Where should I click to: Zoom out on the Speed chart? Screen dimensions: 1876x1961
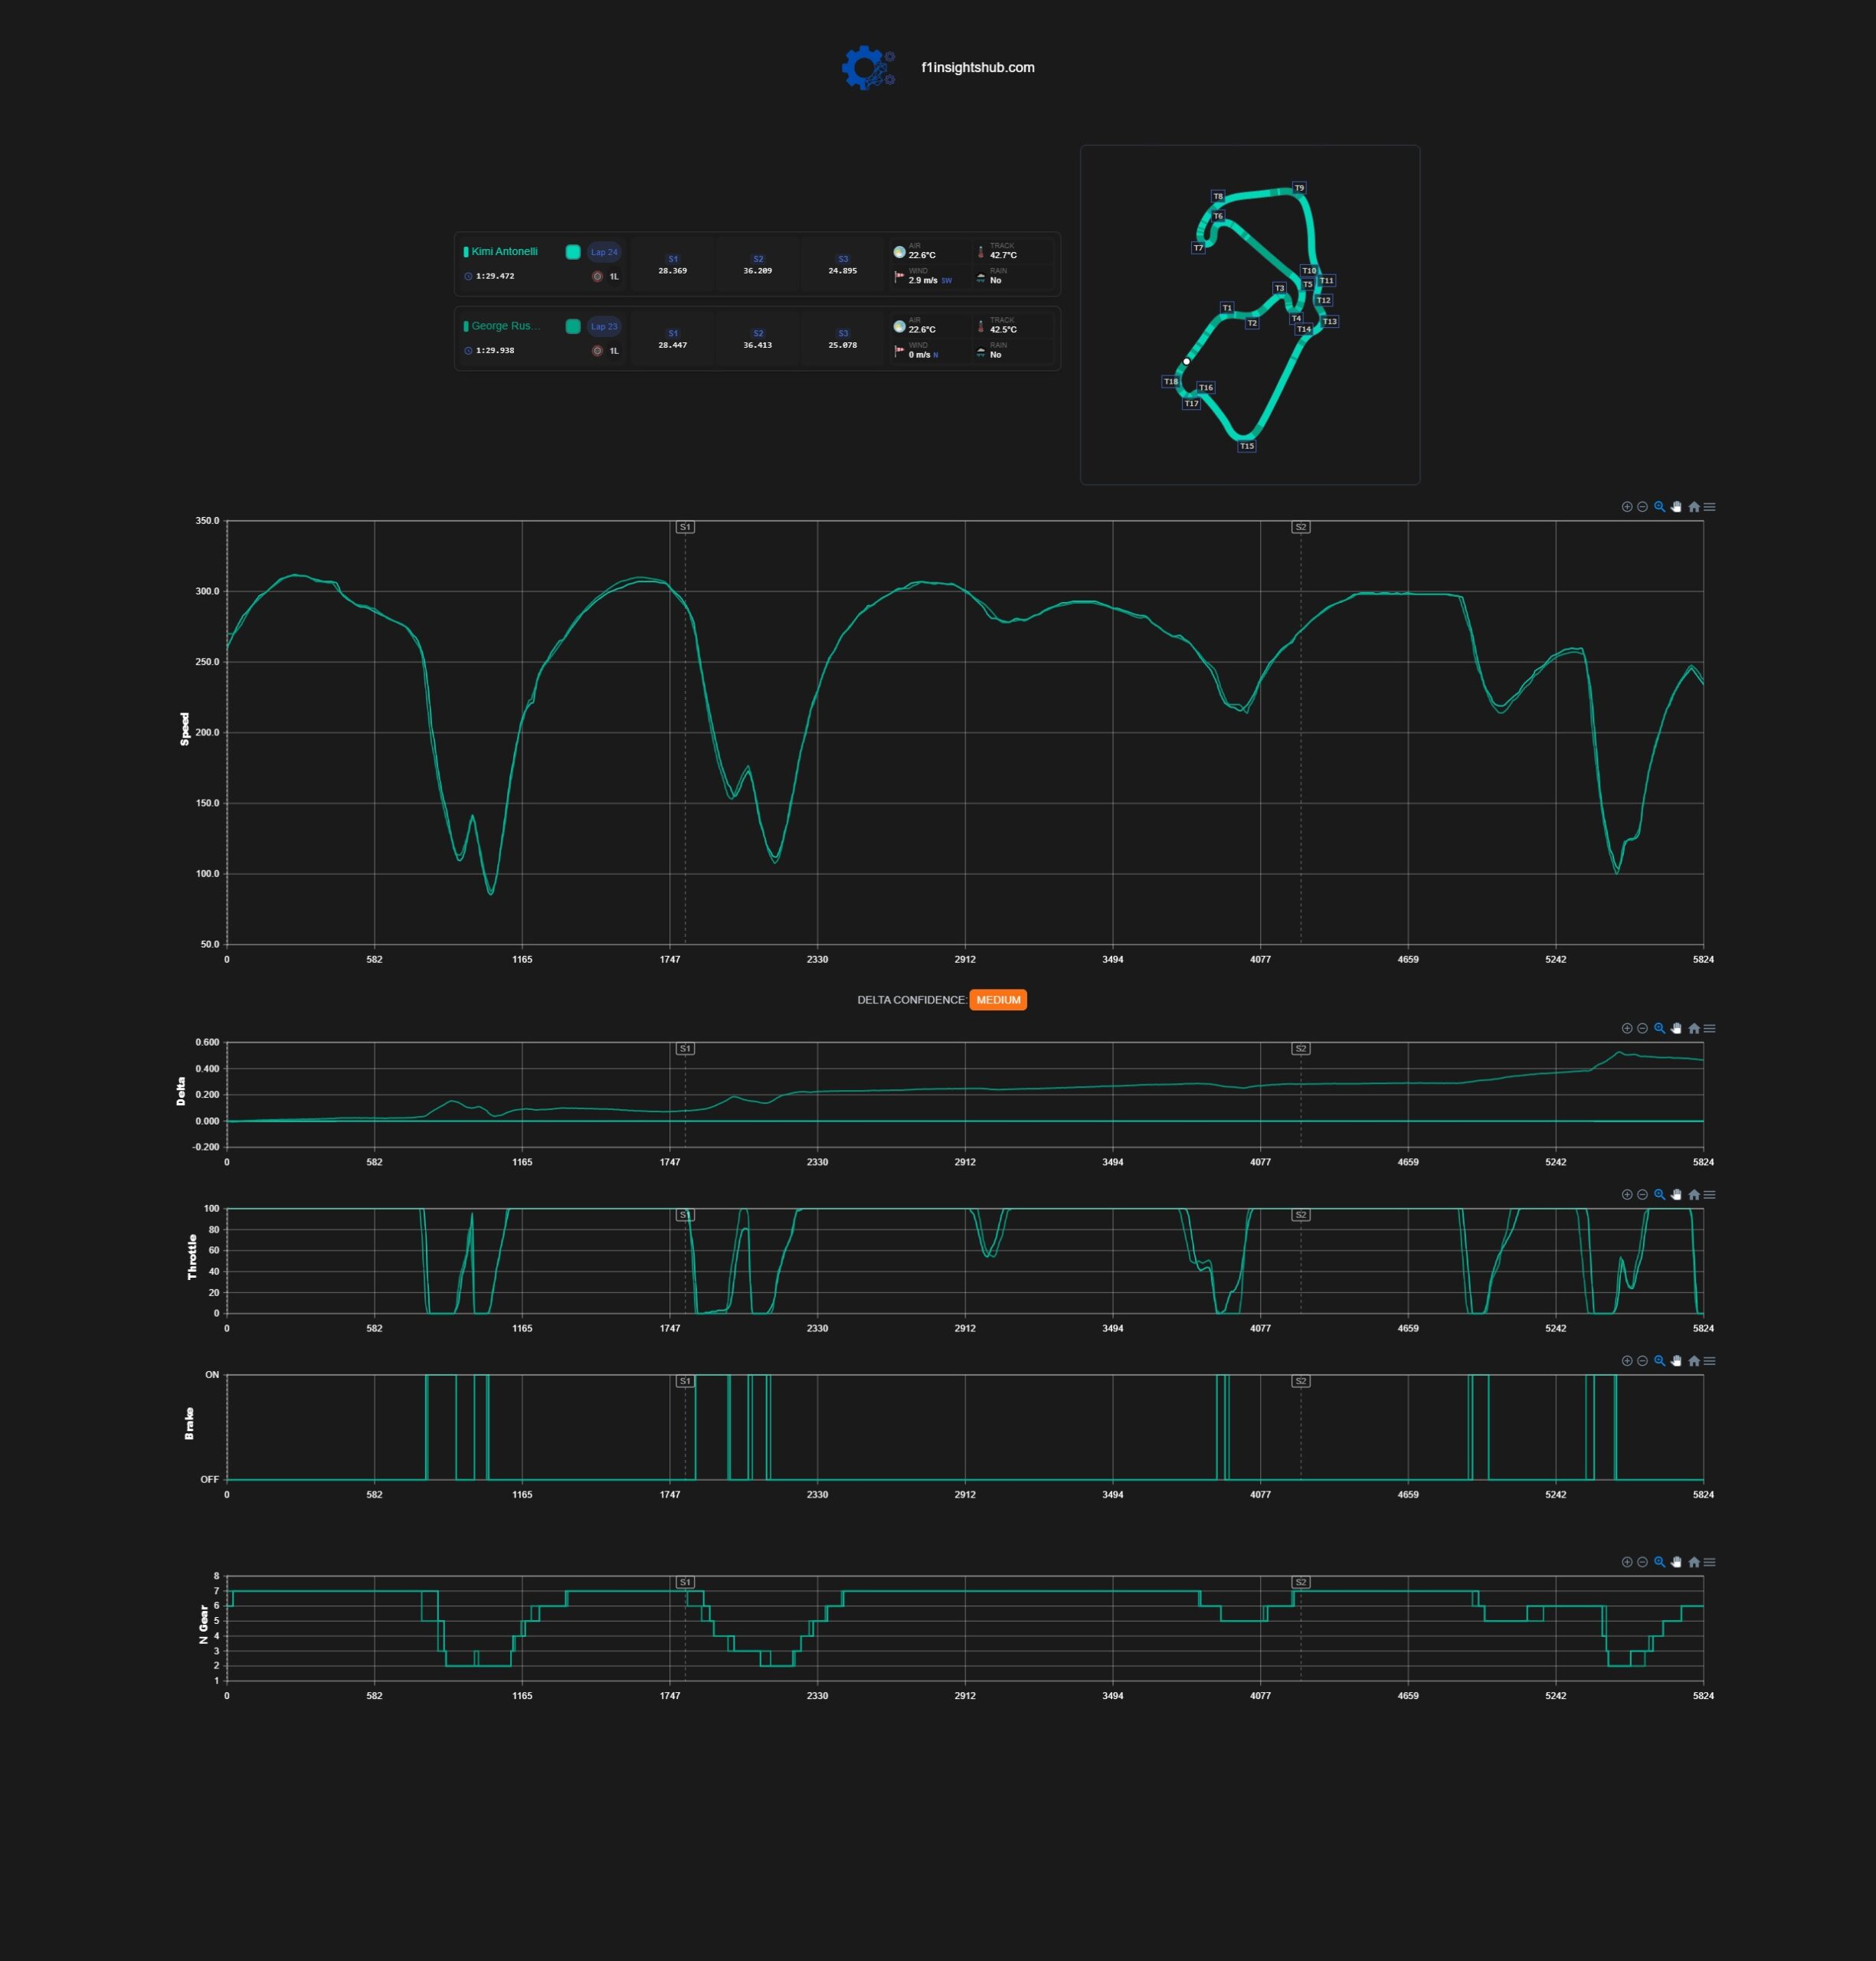coord(1642,507)
